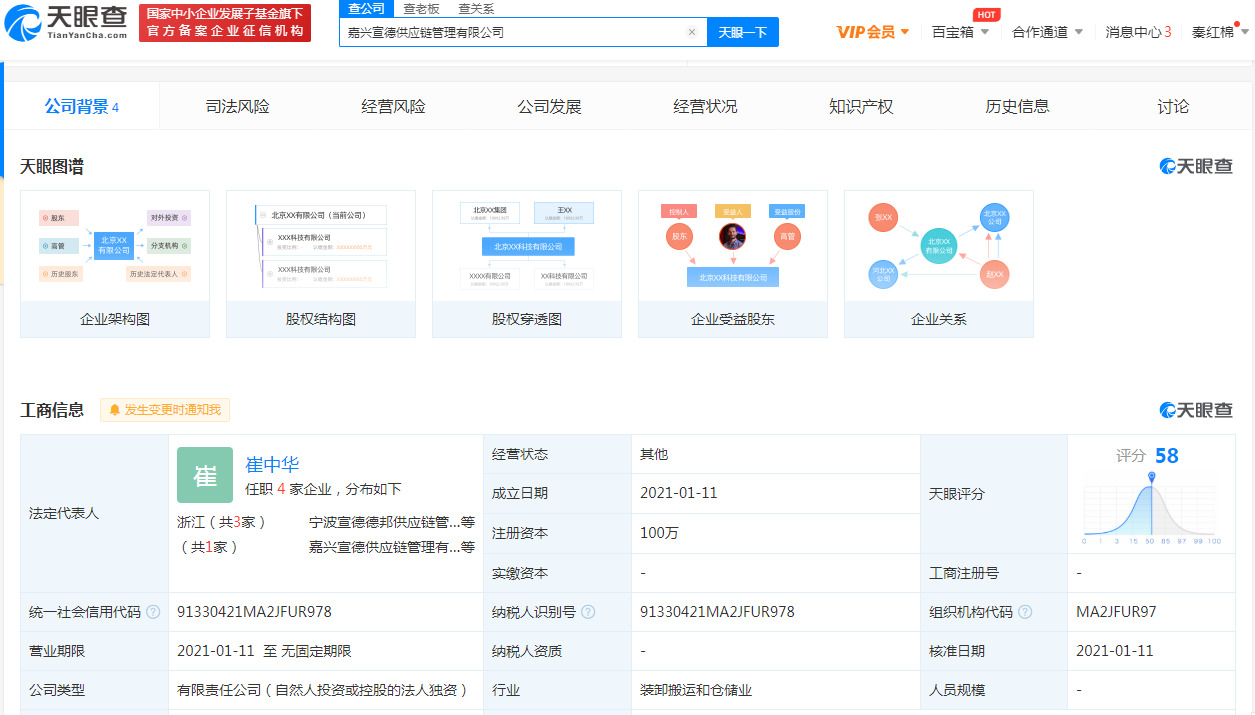Select the 注册资本 value 100万
This screenshot has height=715, width=1255.
click(659, 533)
